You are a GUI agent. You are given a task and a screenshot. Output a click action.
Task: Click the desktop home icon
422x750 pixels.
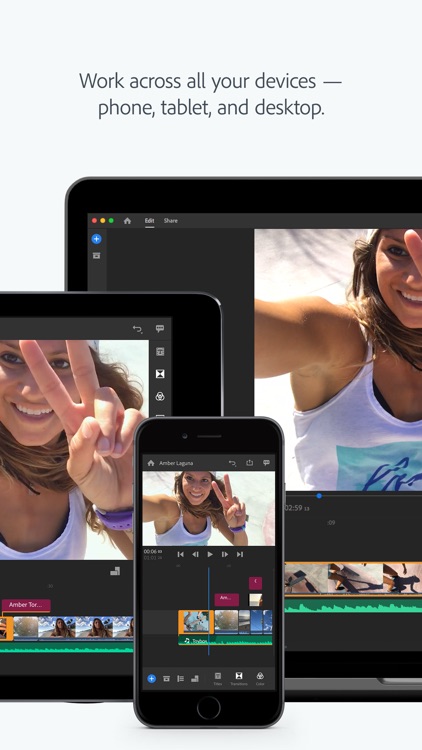pos(127,221)
